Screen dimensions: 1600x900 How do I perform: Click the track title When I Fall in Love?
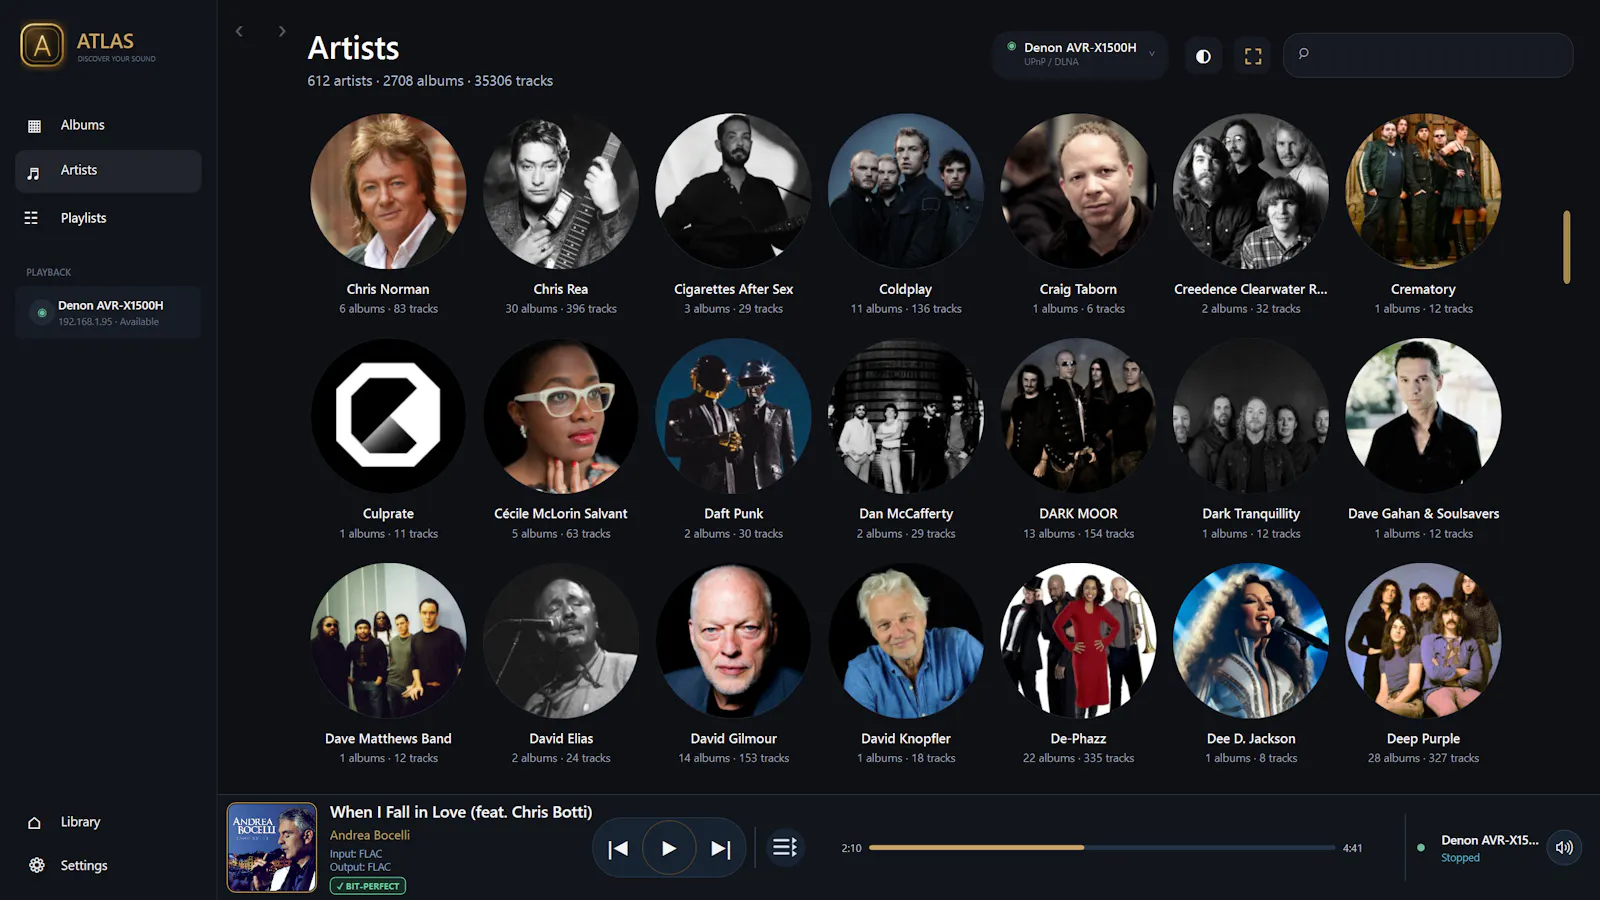pos(461,812)
